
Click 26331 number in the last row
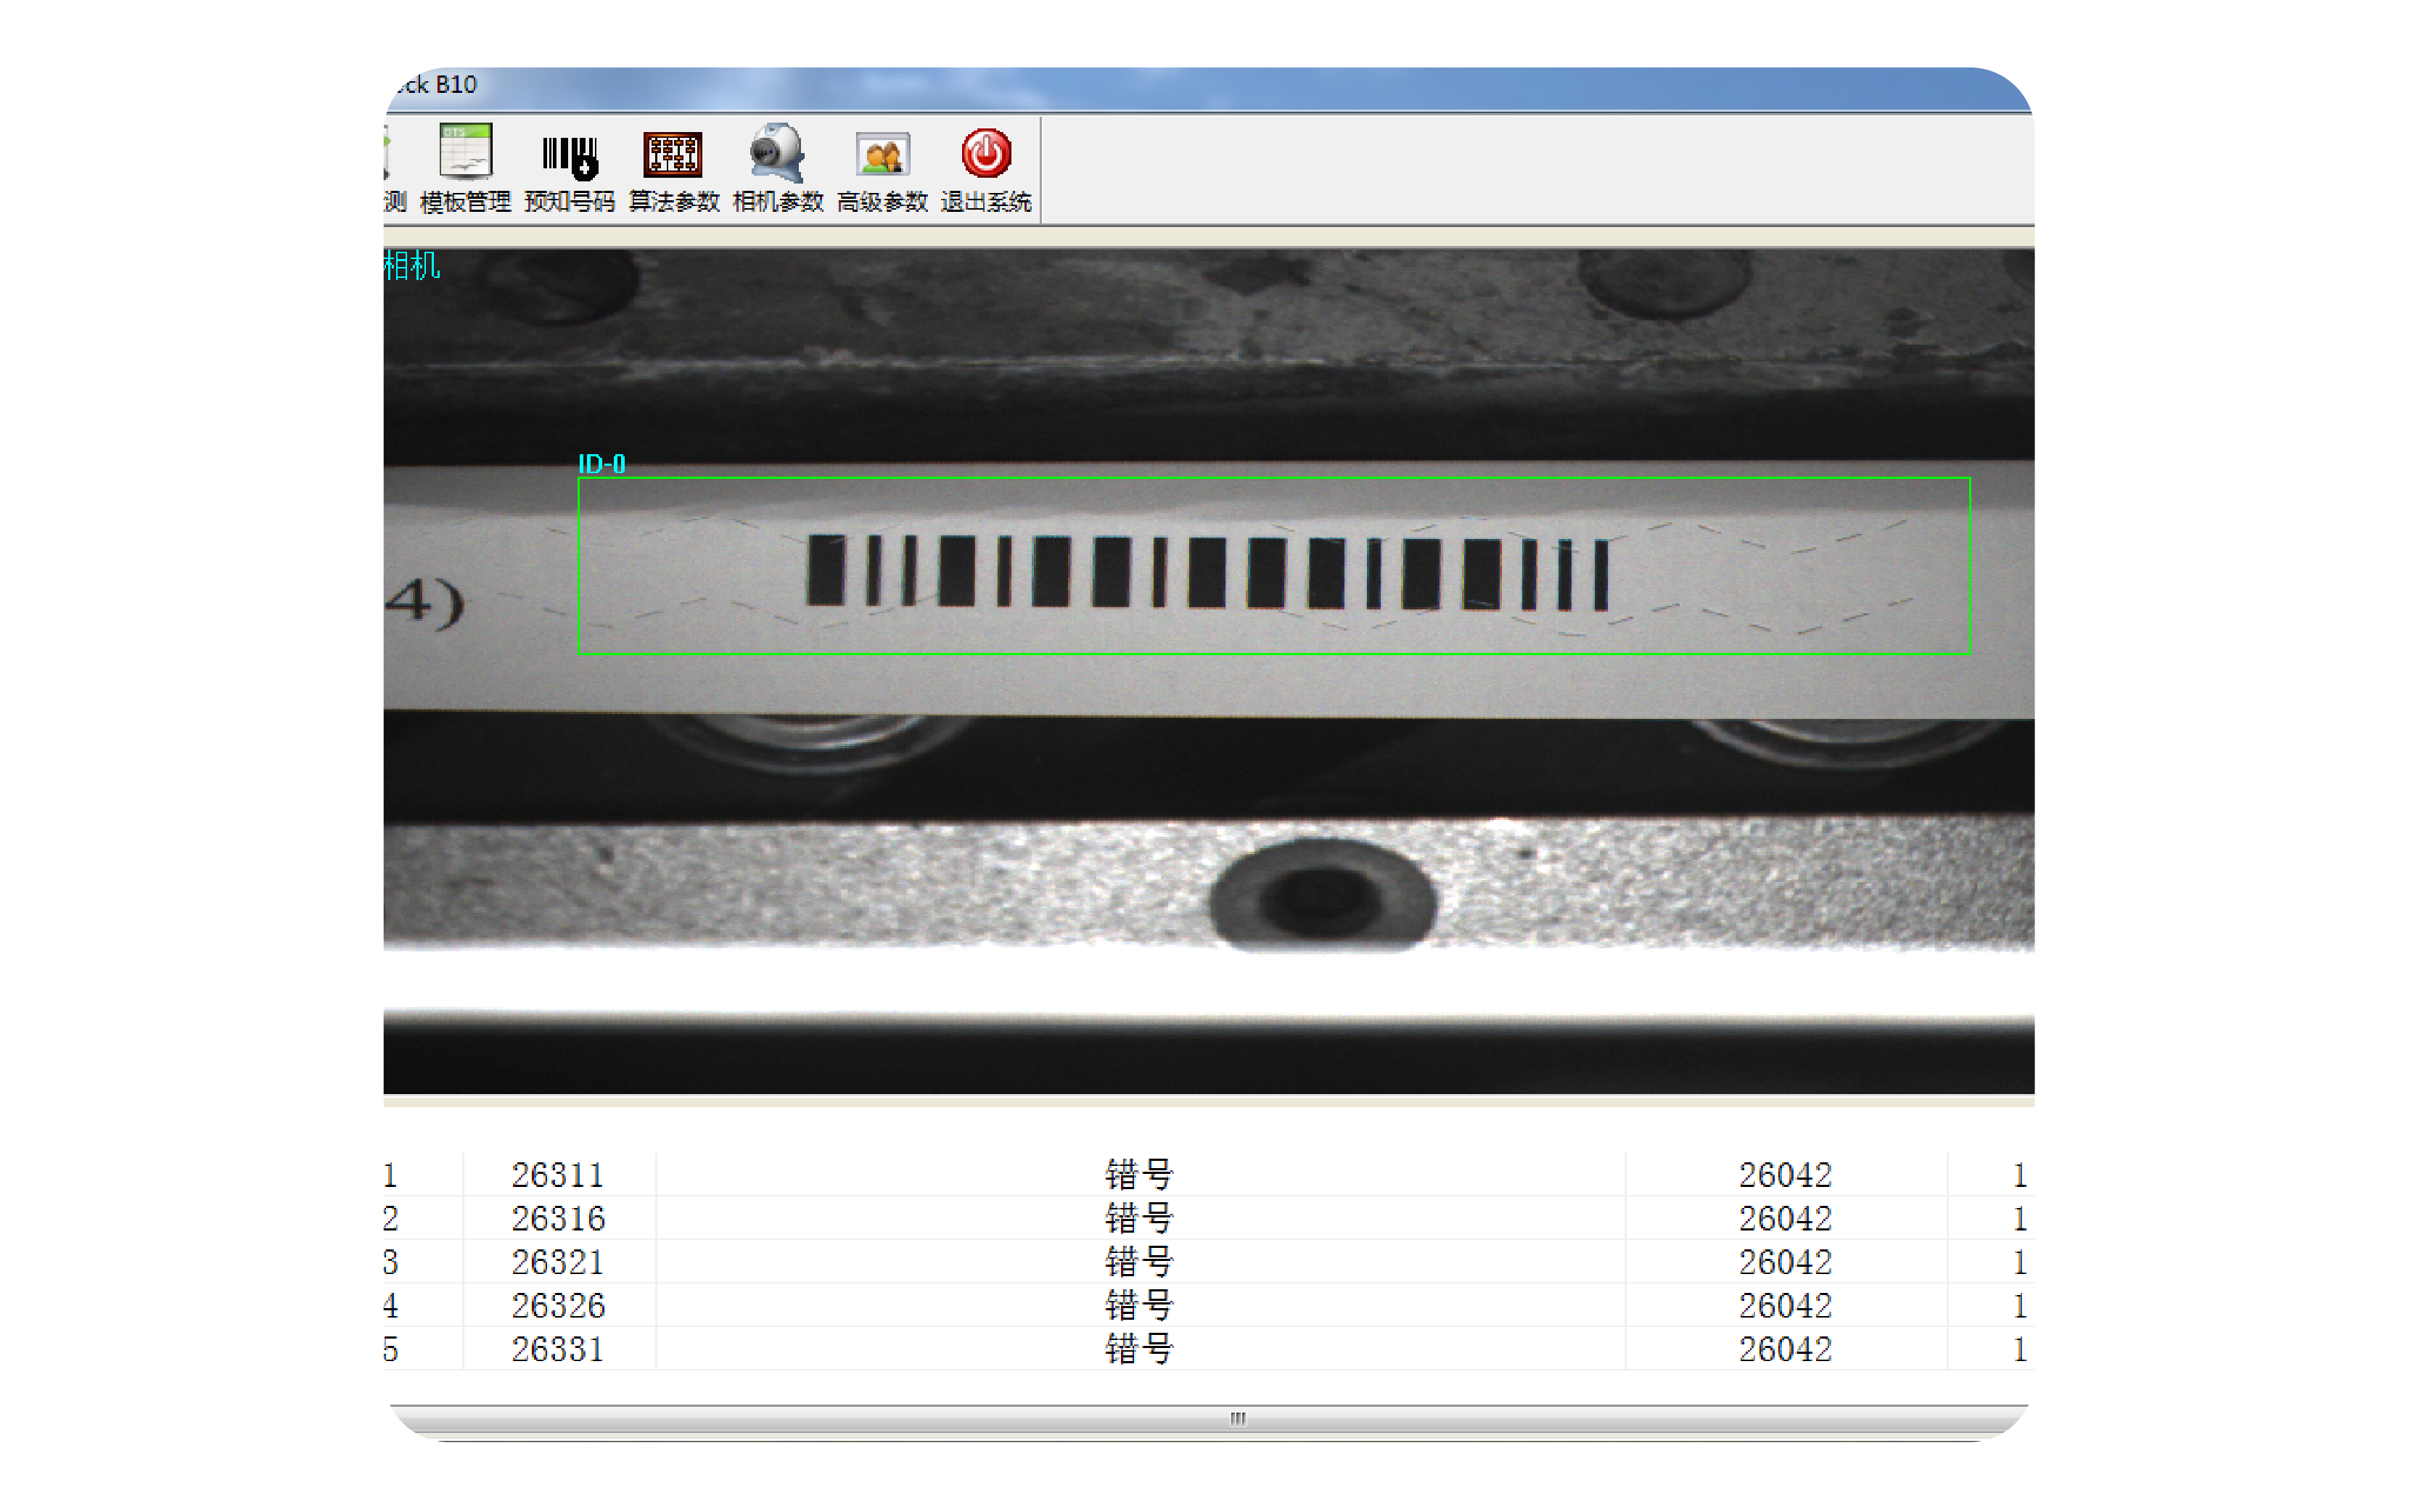pos(557,1350)
